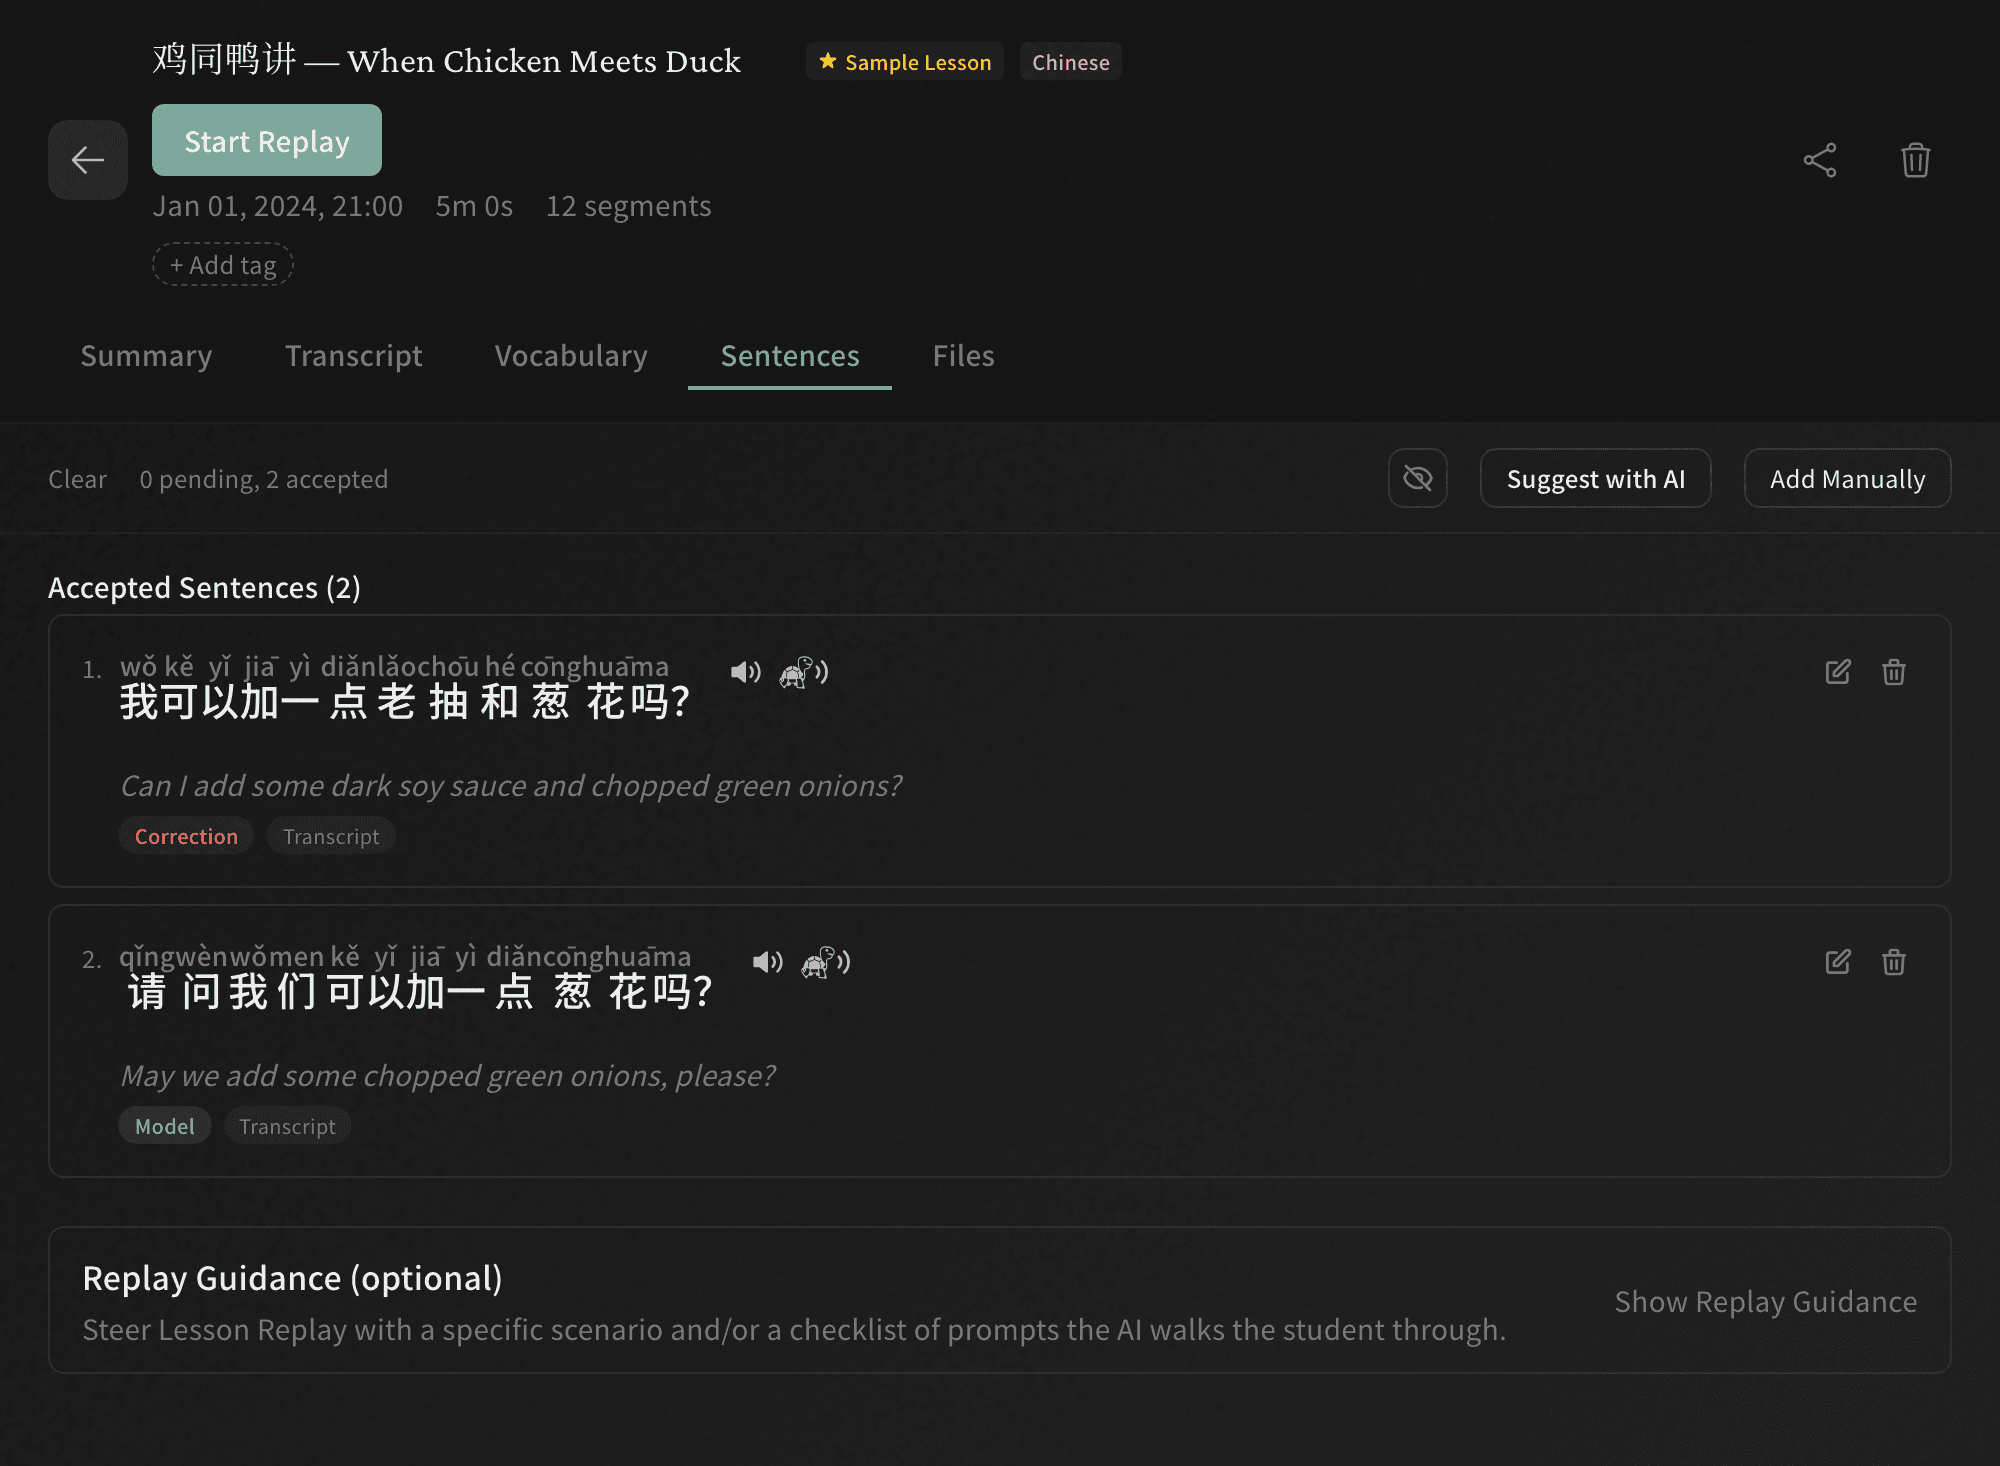Play slow turtle audio for sentence 1
Image resolution: width=2000 pixels, height=1466 pixels.
[x=804, y=672]
